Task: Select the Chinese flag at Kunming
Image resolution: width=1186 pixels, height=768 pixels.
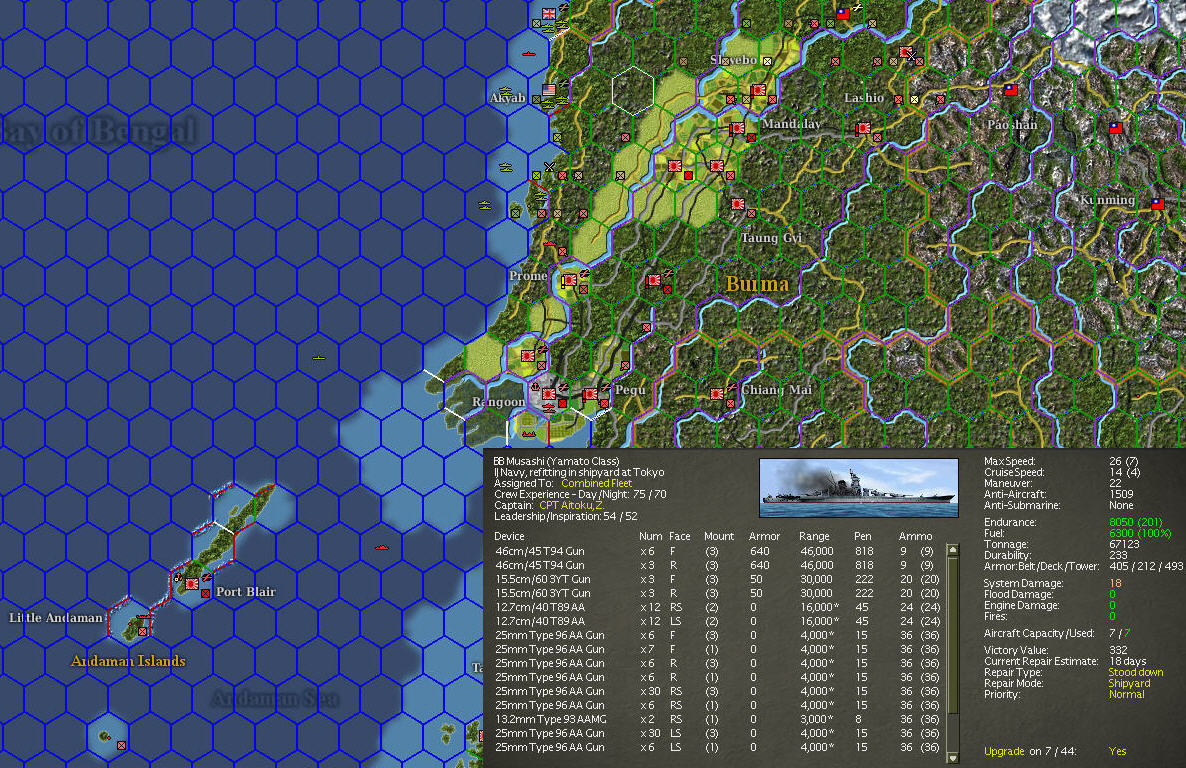Action: tap(1157, 204)
